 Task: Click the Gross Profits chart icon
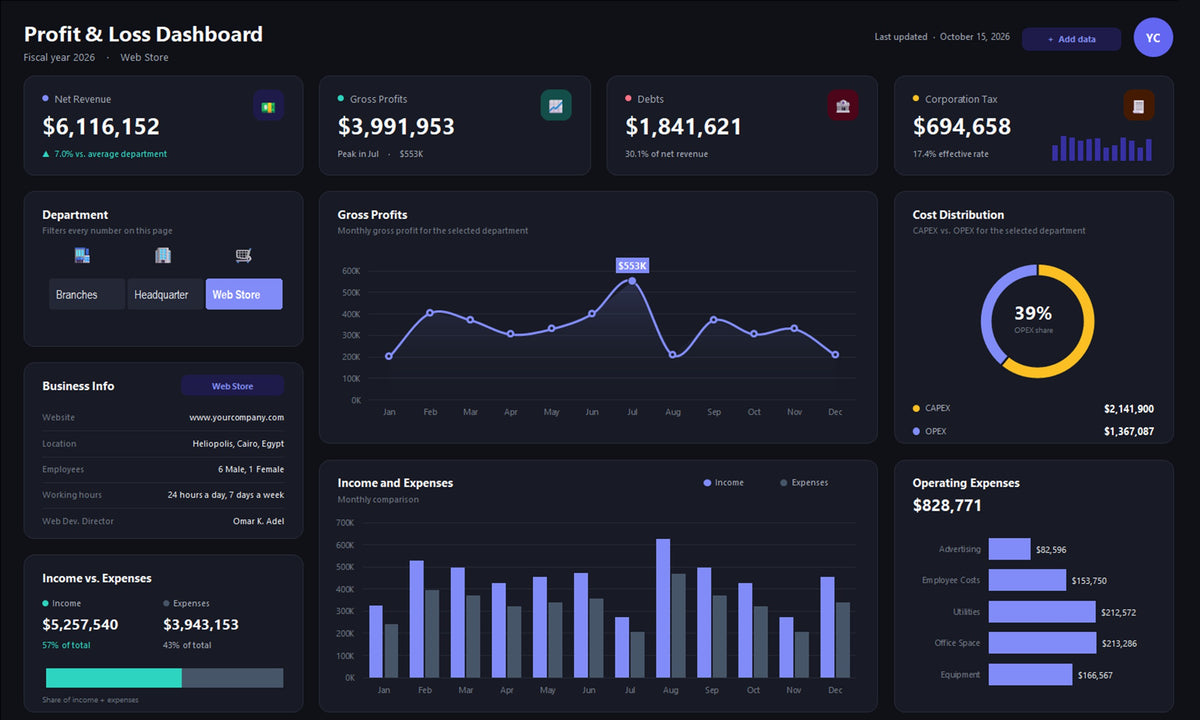point(556,105)
